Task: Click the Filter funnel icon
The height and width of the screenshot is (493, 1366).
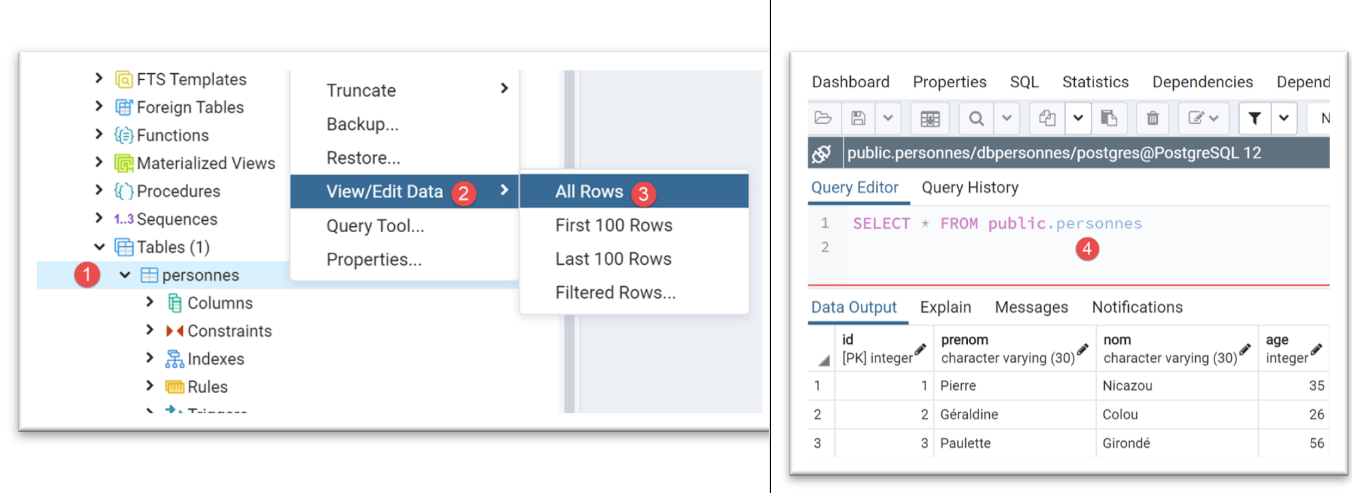Action: click(1253, 118)
